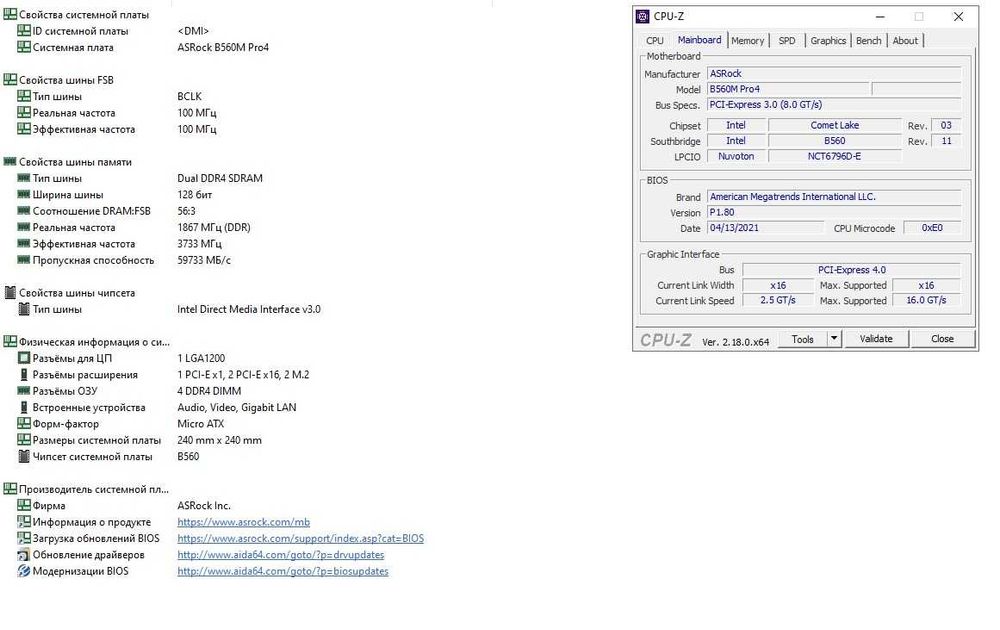The height and width of the screenshot is (630, 1000).
Task: Click the slot icon beside 'Разъёмы расширения'
Action: [24, 374]
